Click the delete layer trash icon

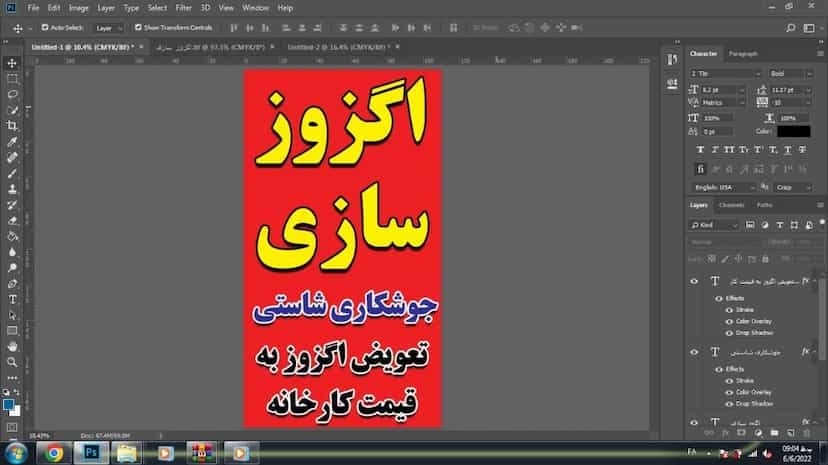tap(806, 433)
